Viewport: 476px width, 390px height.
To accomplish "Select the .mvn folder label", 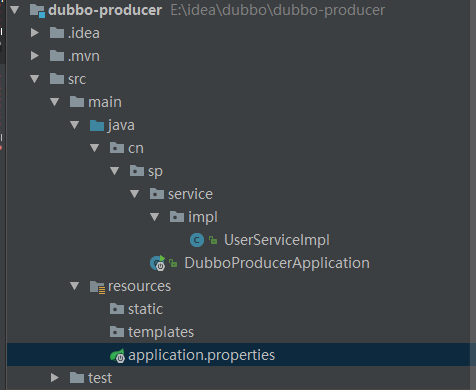I will [x=84, y=56].
